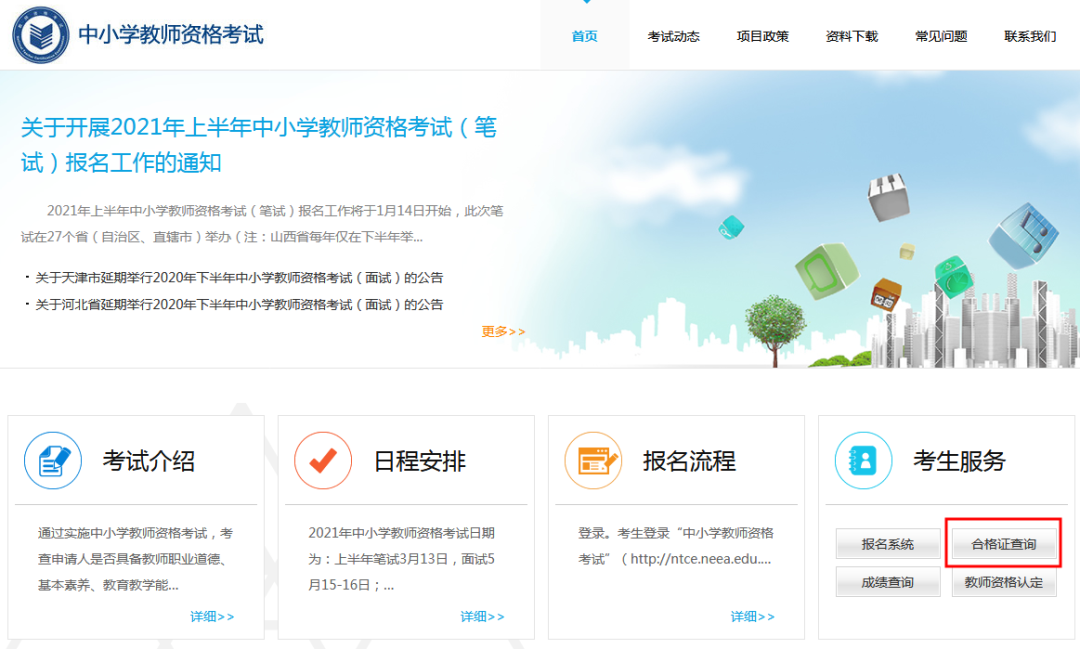Click the 考试介绍 document icon
This screenshot has width=1080, height=649.
(x=53, y=460)
